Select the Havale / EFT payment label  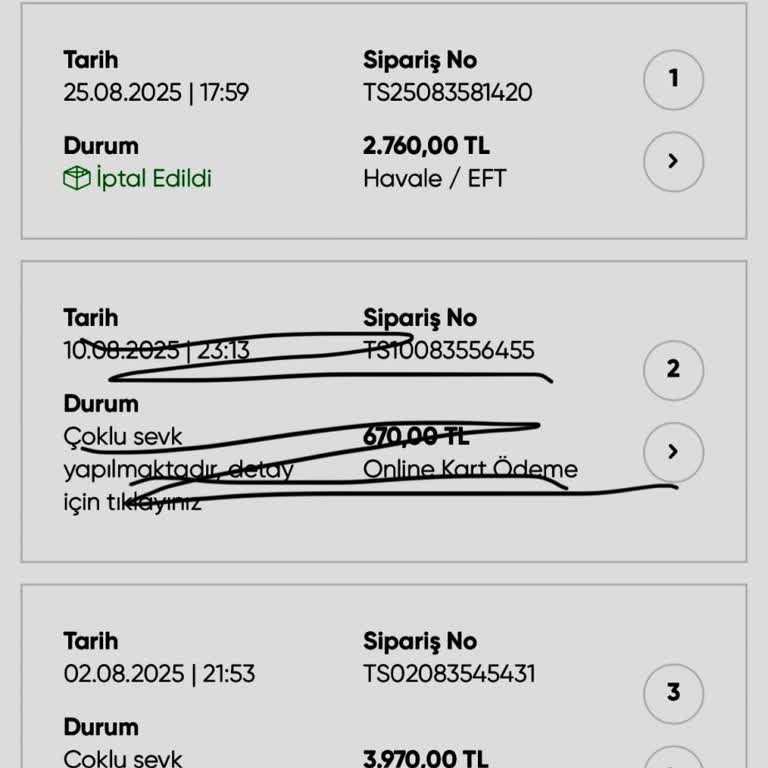pyautogui.click(x=434, y=179)
